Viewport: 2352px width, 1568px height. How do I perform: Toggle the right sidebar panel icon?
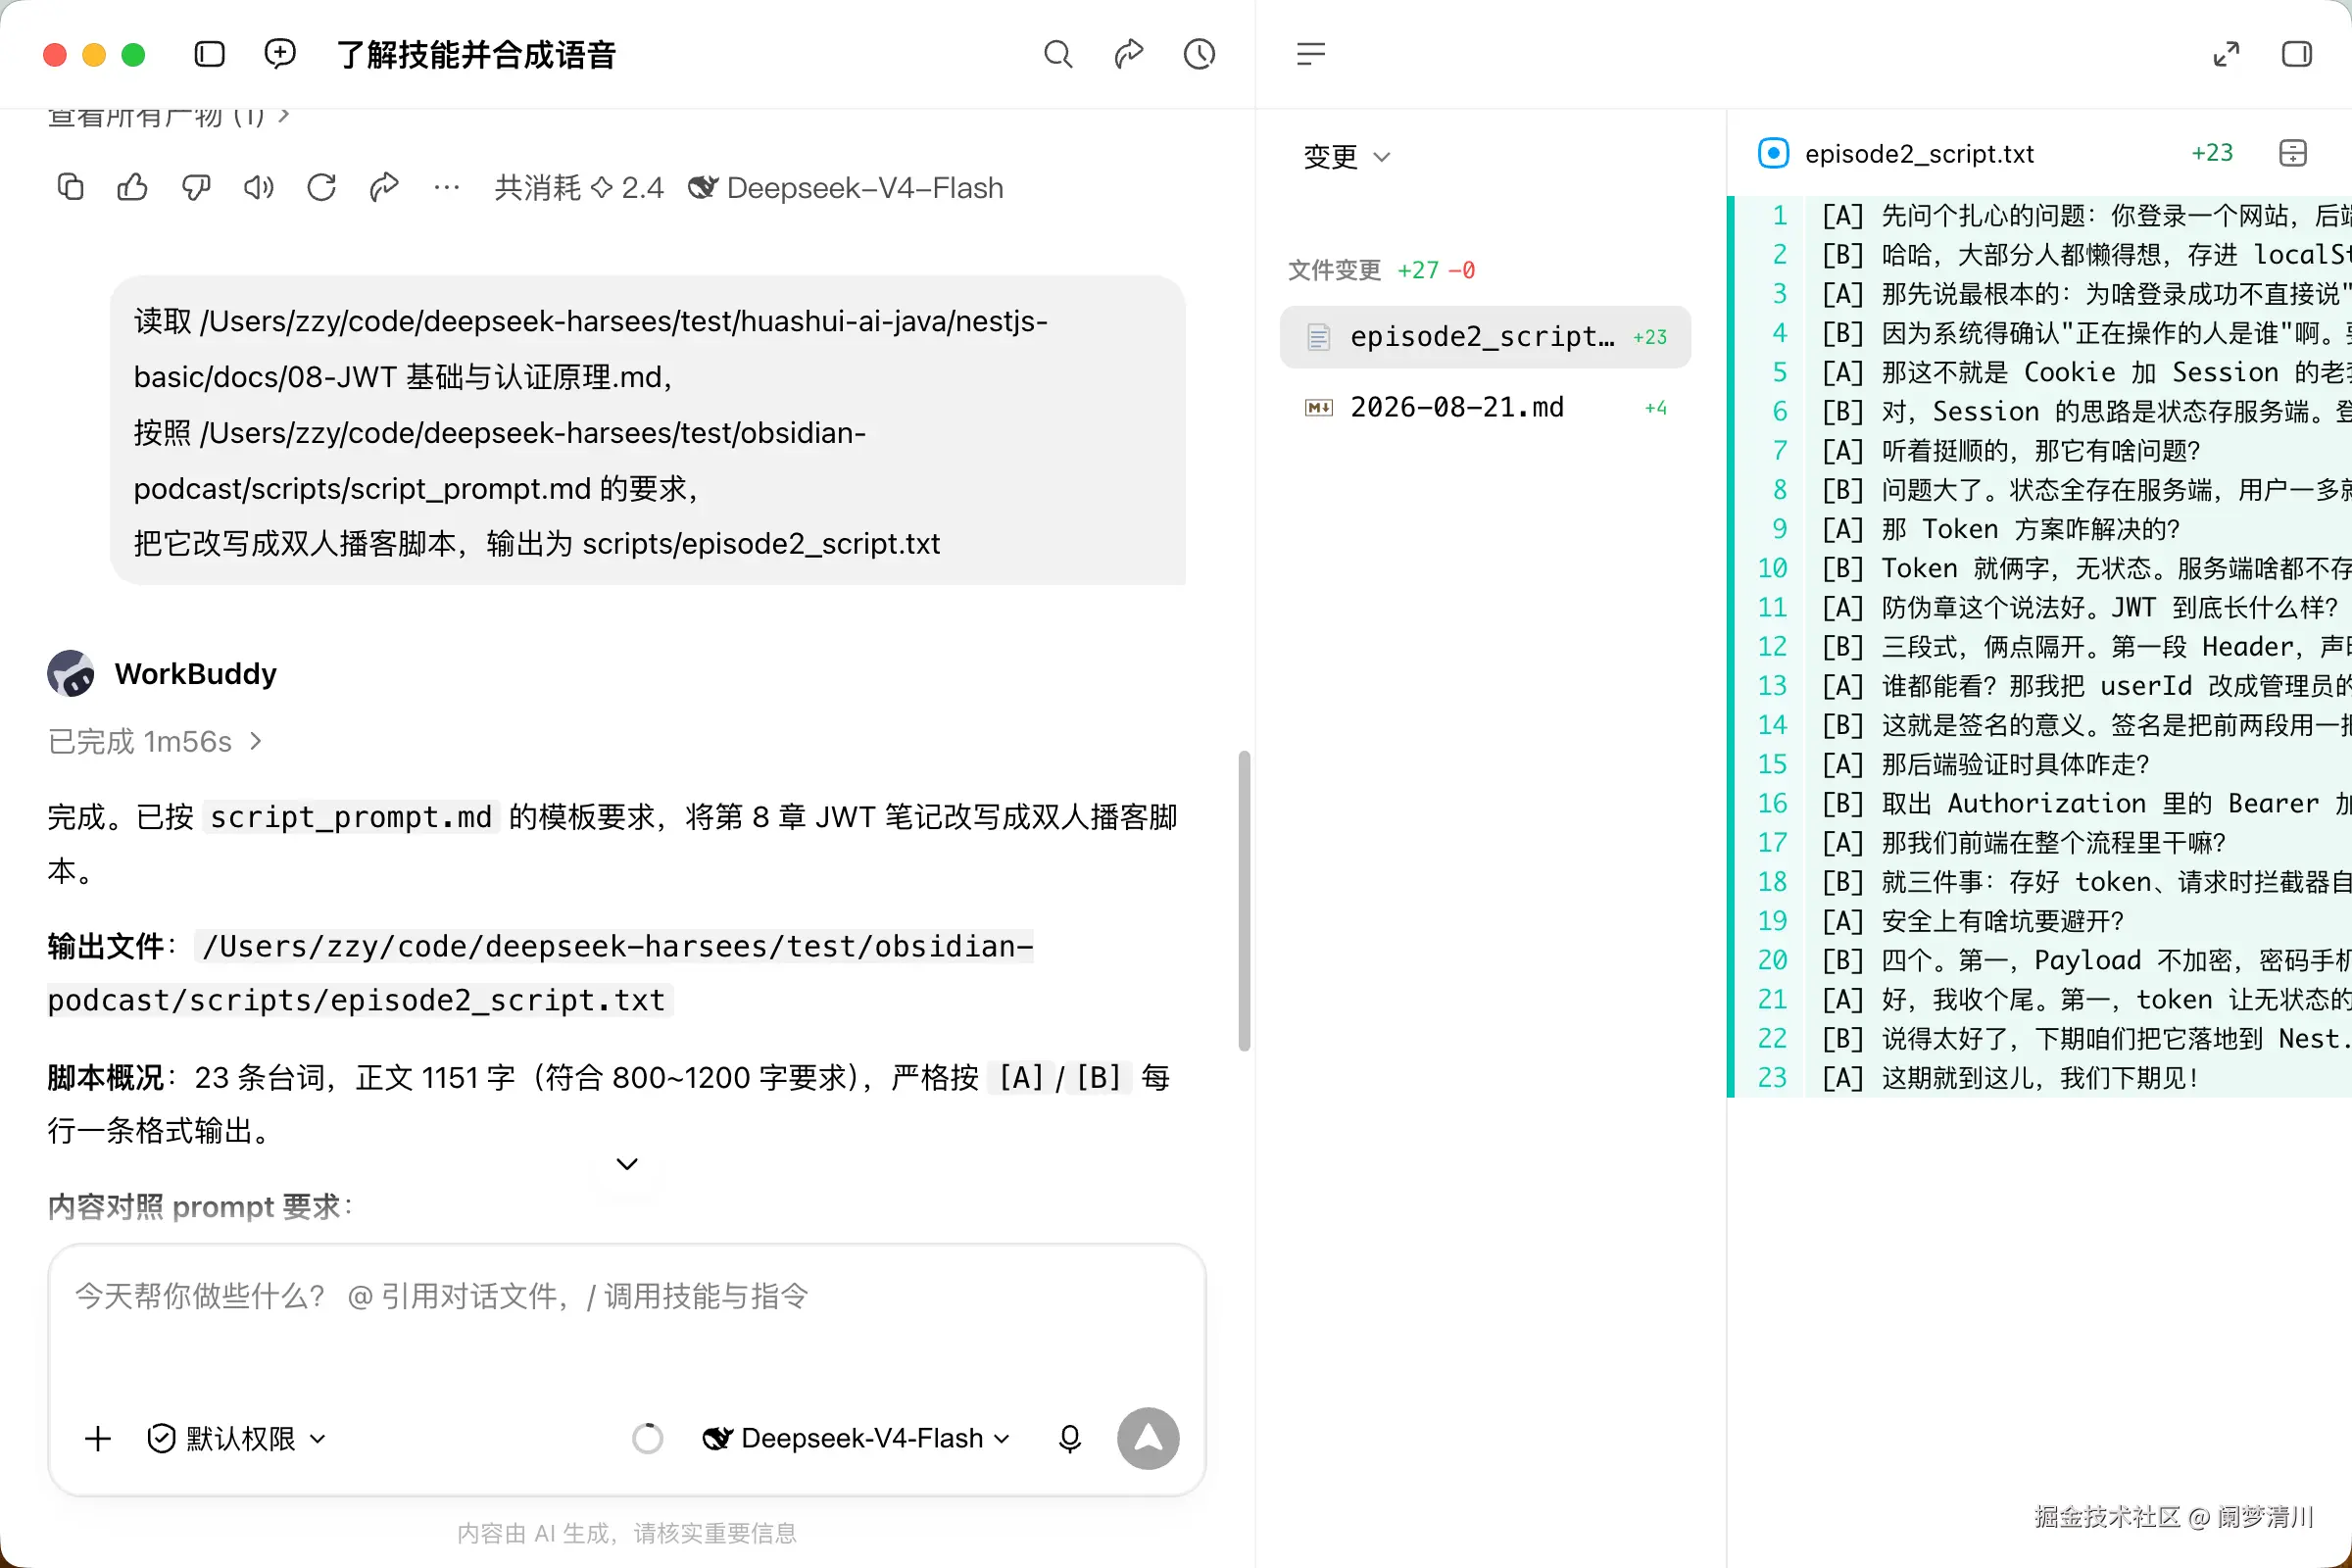click(2297, 54)
